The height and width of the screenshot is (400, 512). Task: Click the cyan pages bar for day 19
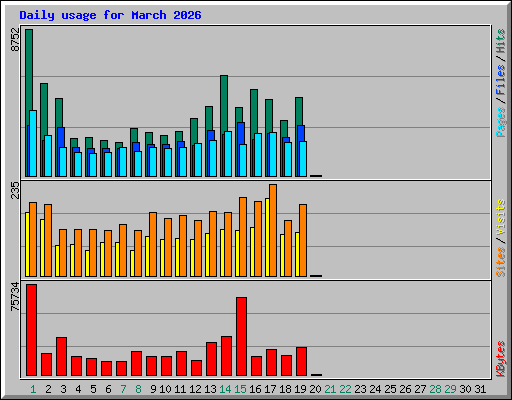[303, 159]
